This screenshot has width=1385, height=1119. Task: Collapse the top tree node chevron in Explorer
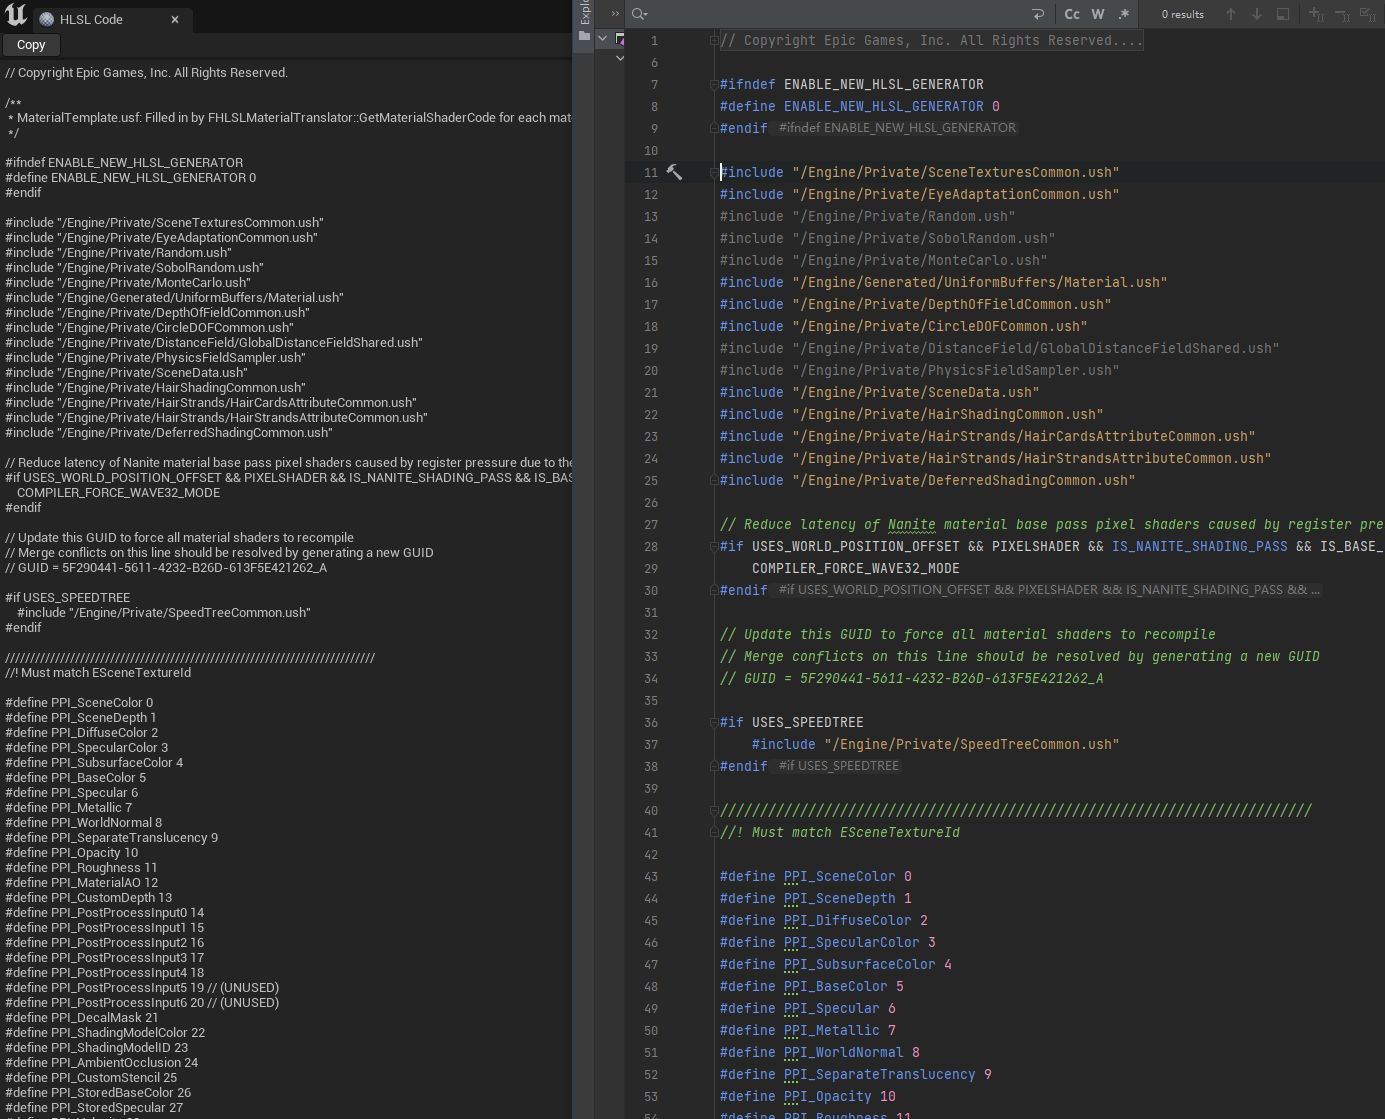[602, 38]
